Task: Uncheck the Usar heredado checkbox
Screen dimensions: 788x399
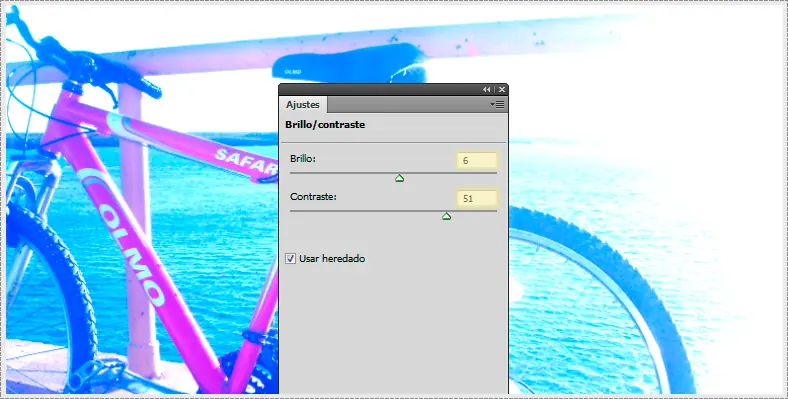Action: (x=290, y=259)
